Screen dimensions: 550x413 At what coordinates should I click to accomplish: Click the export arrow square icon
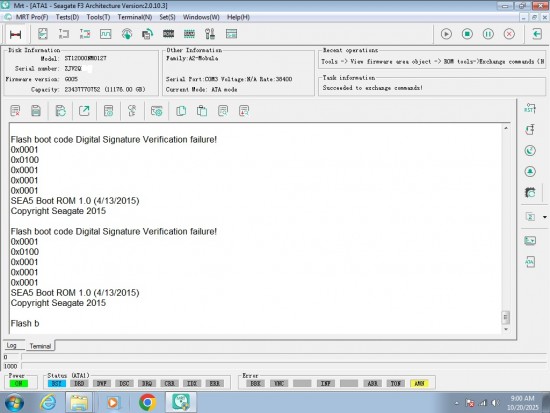[x=84, y=111]
